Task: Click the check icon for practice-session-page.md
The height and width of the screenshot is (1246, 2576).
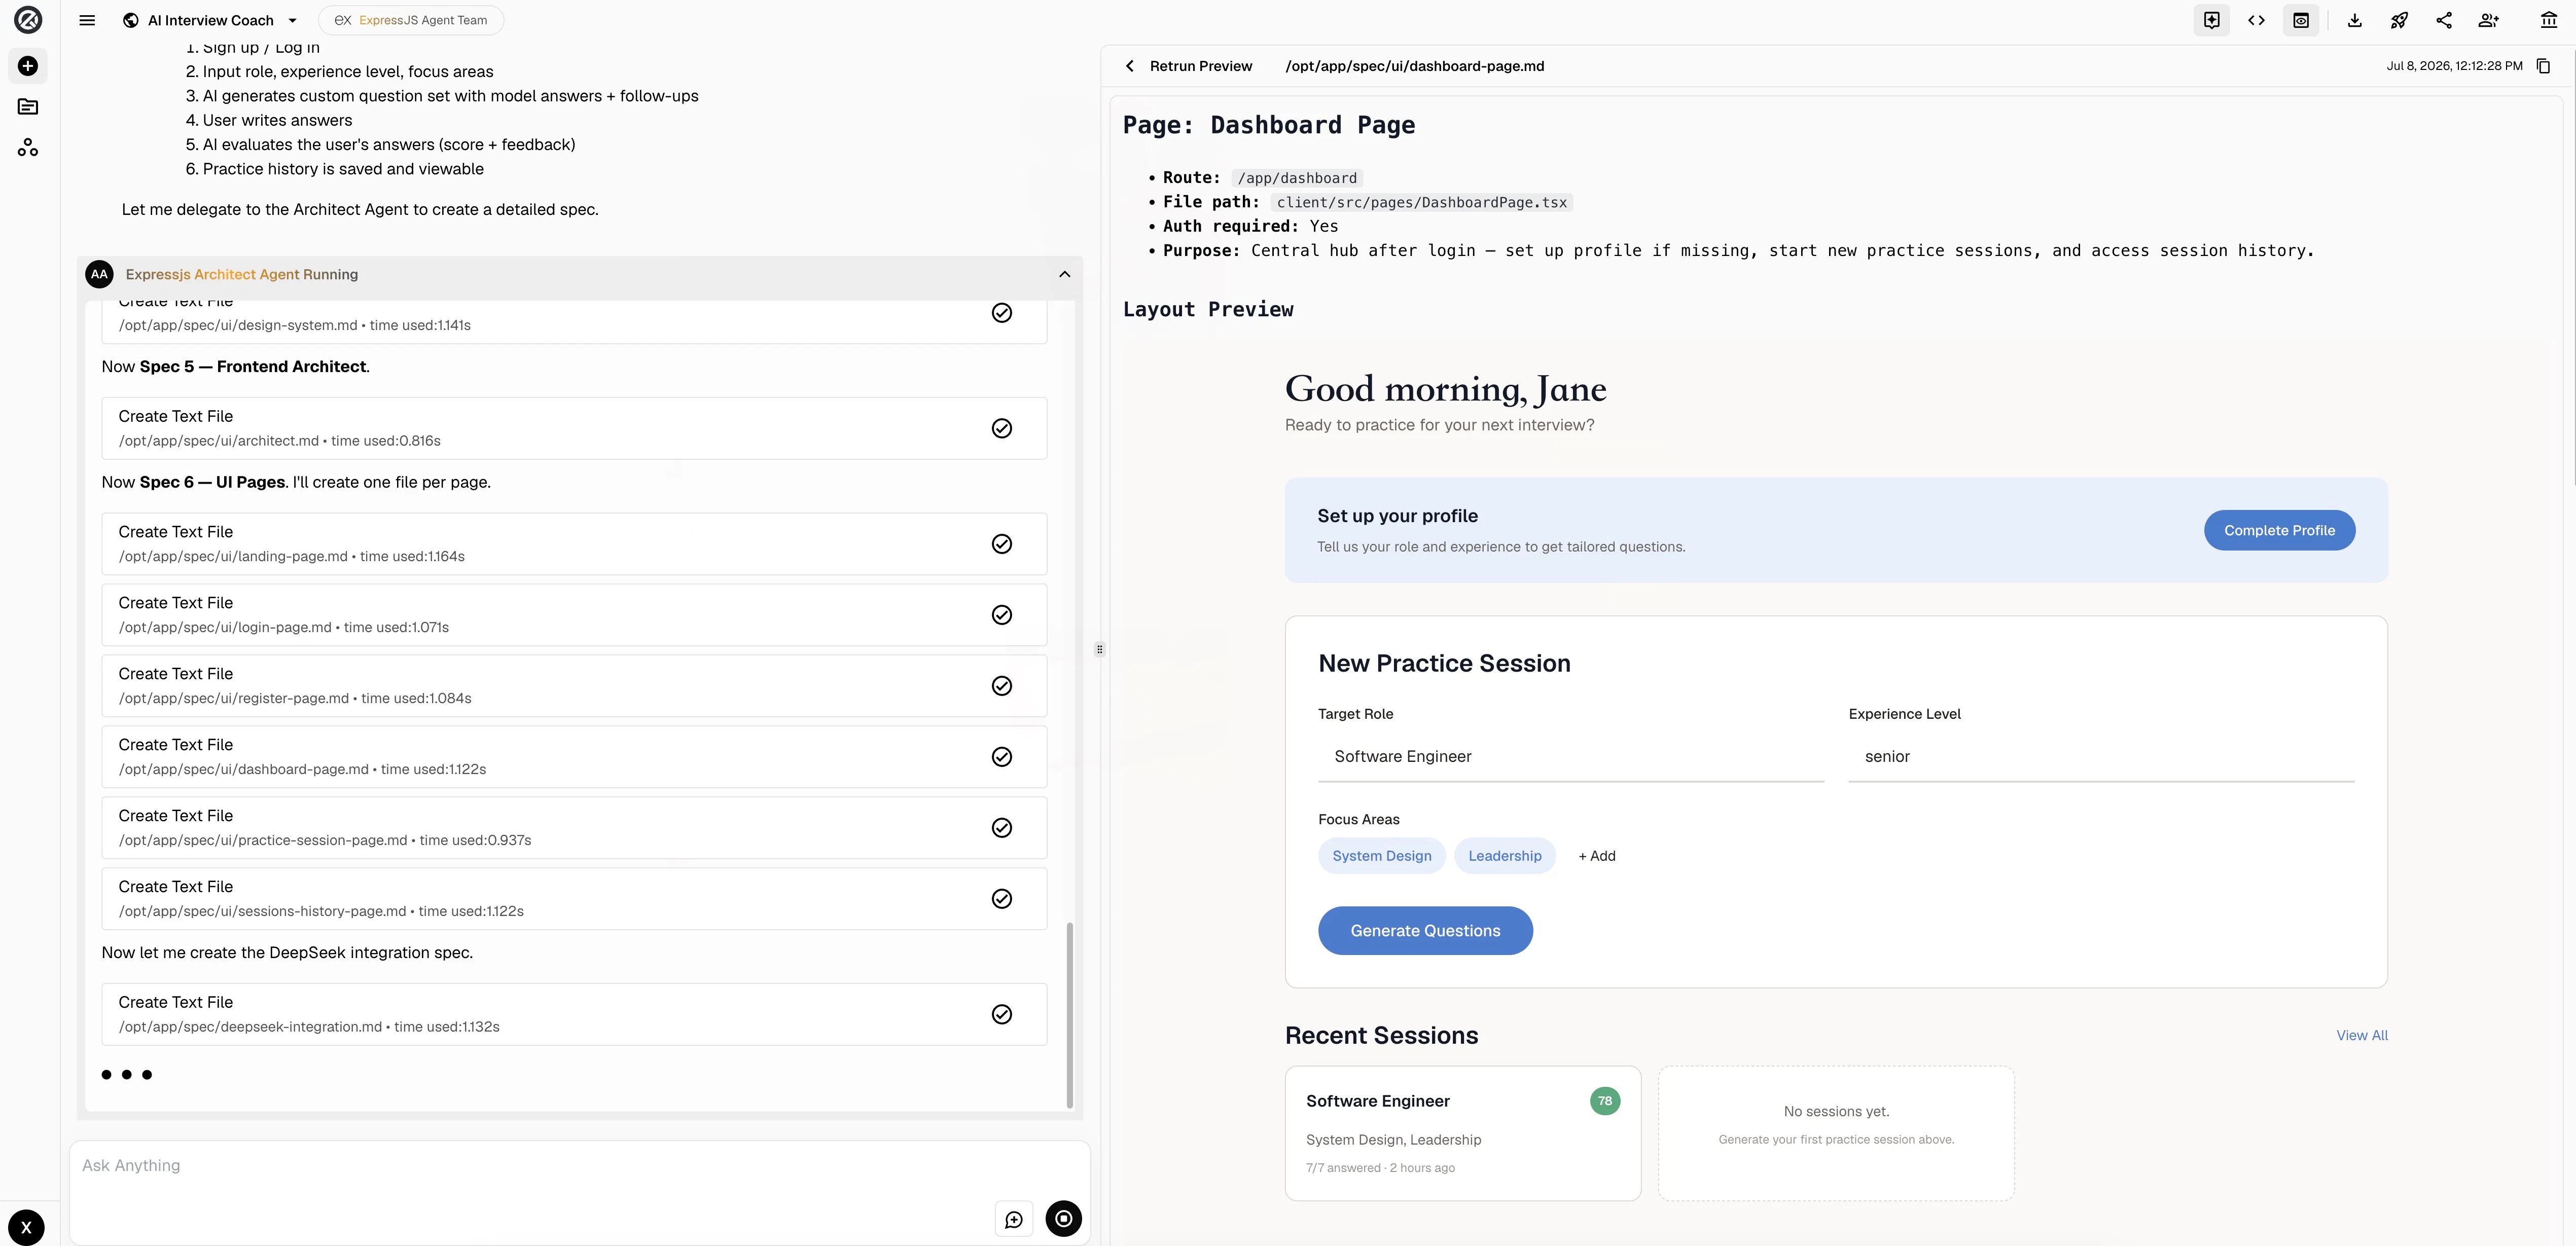Action: pos(1001,828)
